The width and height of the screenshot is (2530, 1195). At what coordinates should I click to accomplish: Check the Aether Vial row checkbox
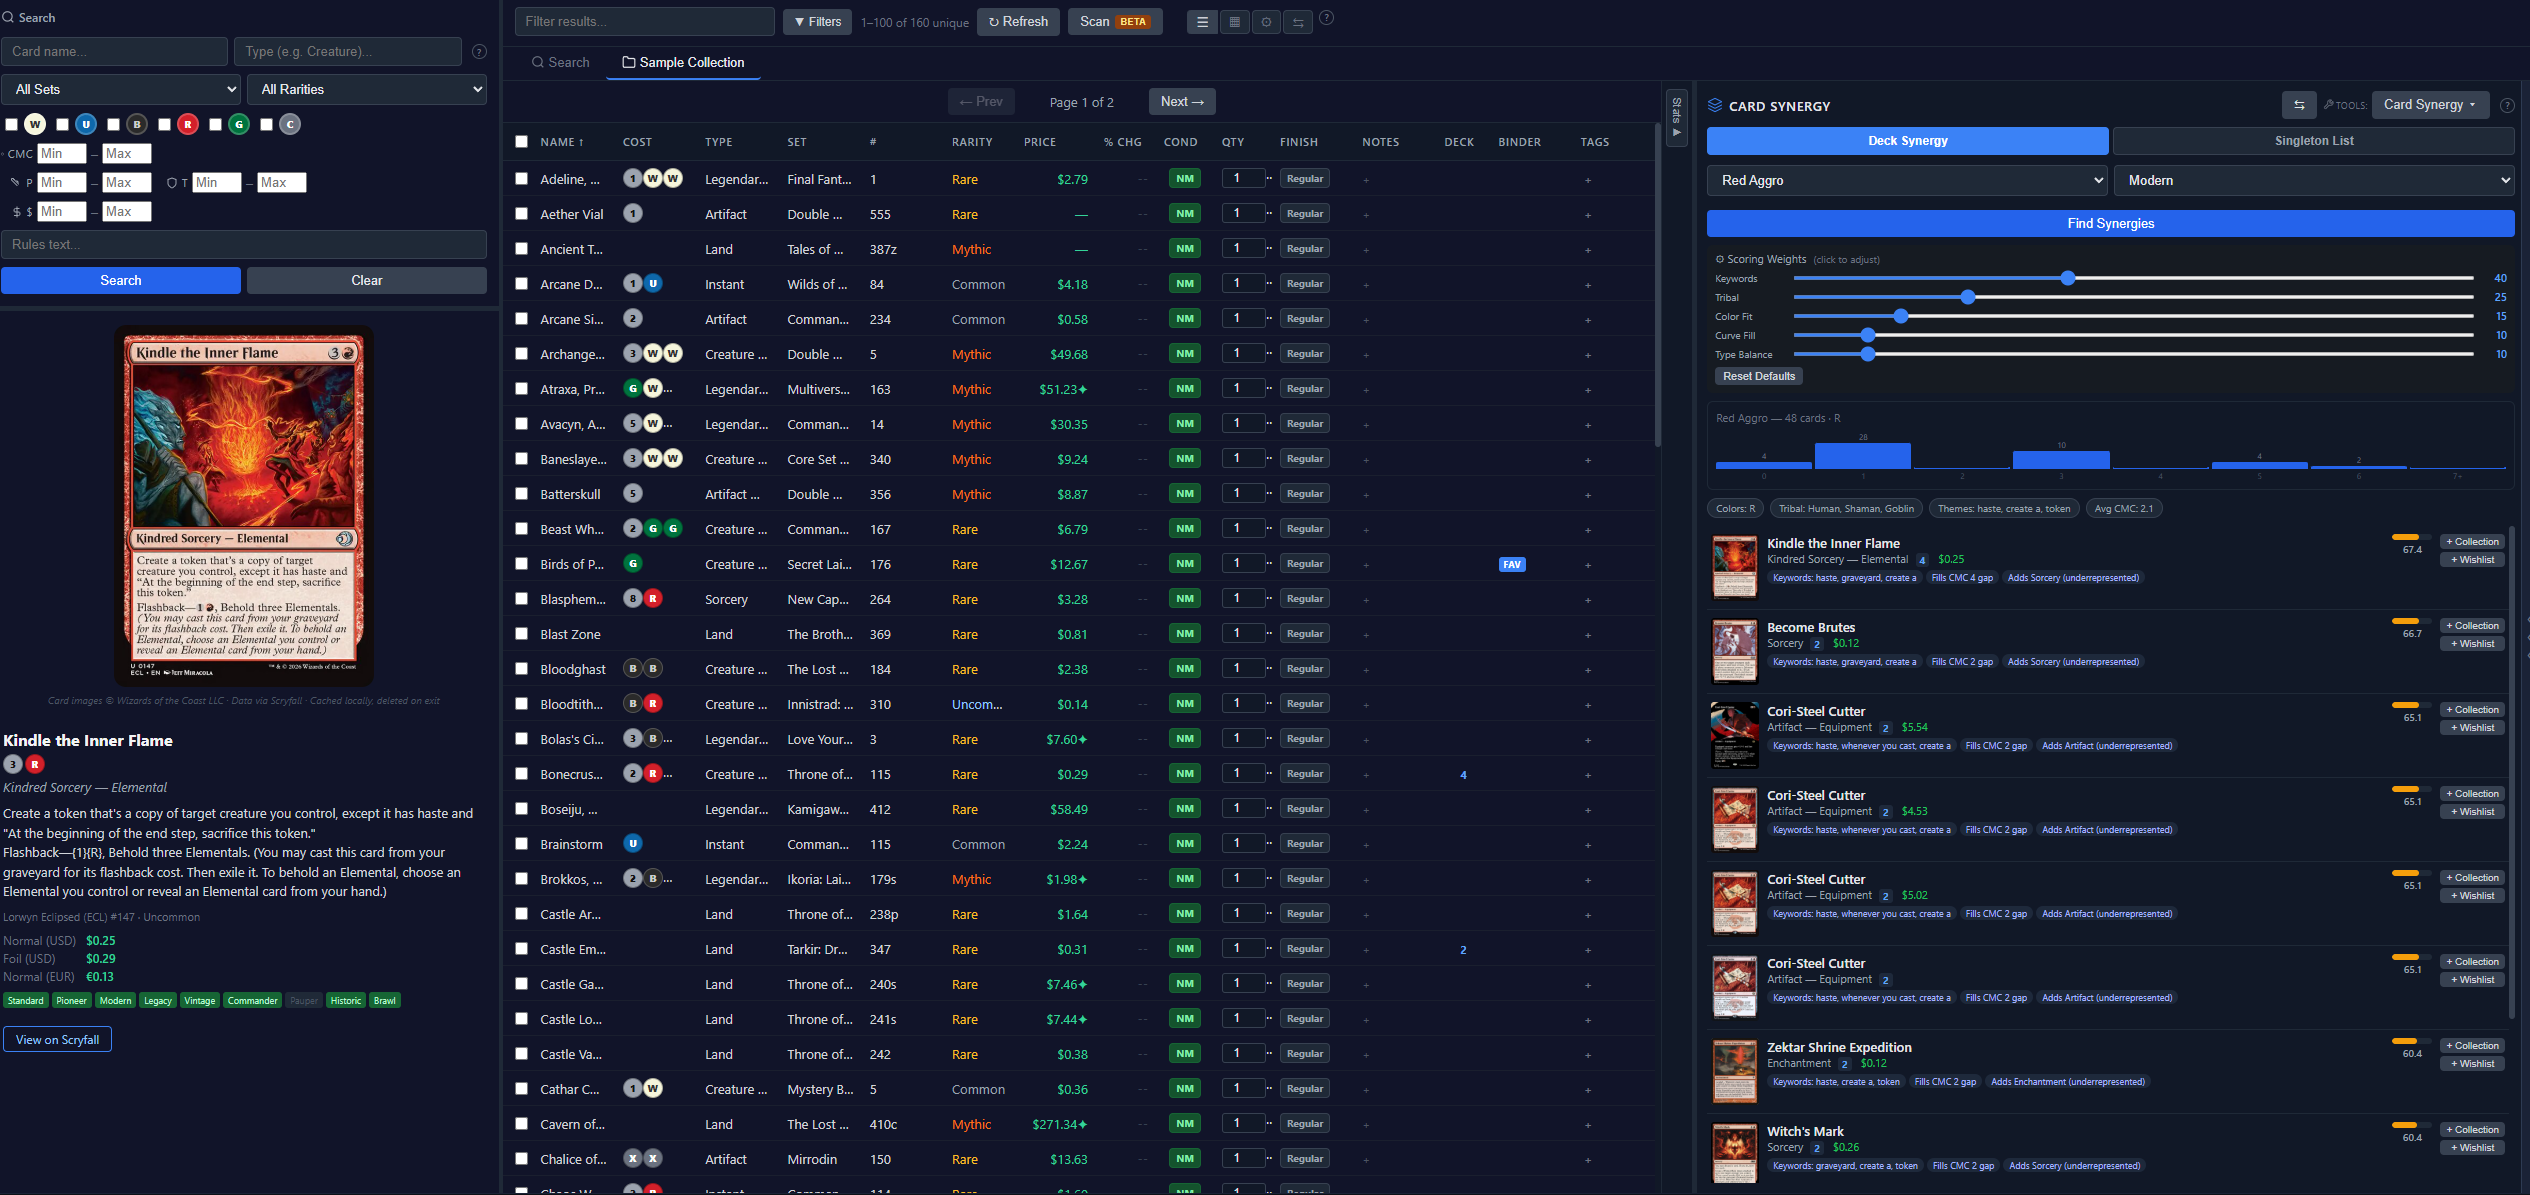(521, 214)
